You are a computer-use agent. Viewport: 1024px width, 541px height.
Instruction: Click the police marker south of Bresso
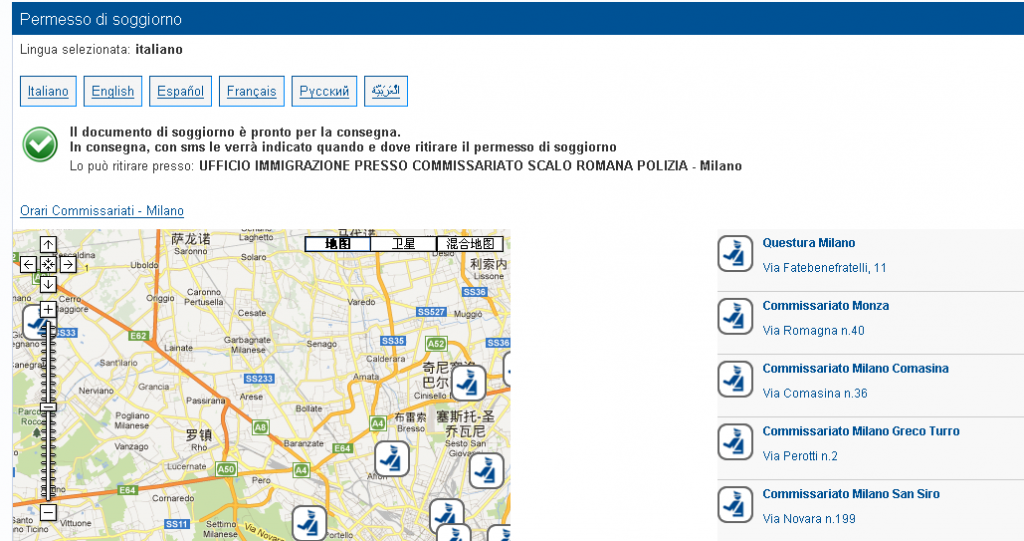tap(392, 459)
